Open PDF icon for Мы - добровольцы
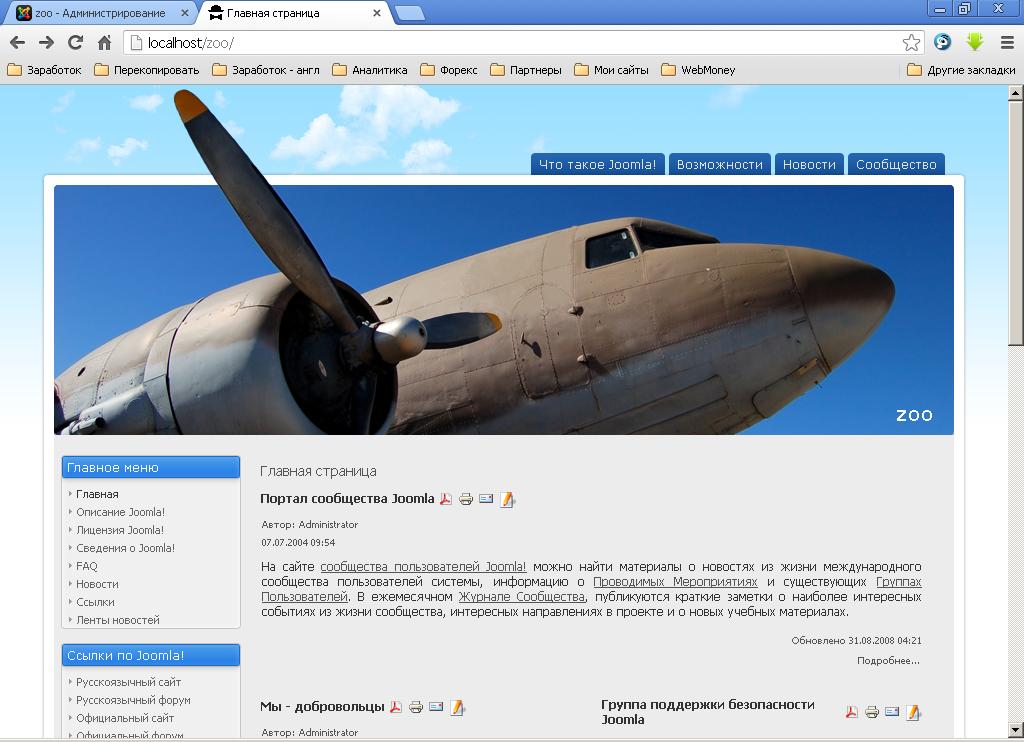 pyautogui.click(x=396, y=707)
